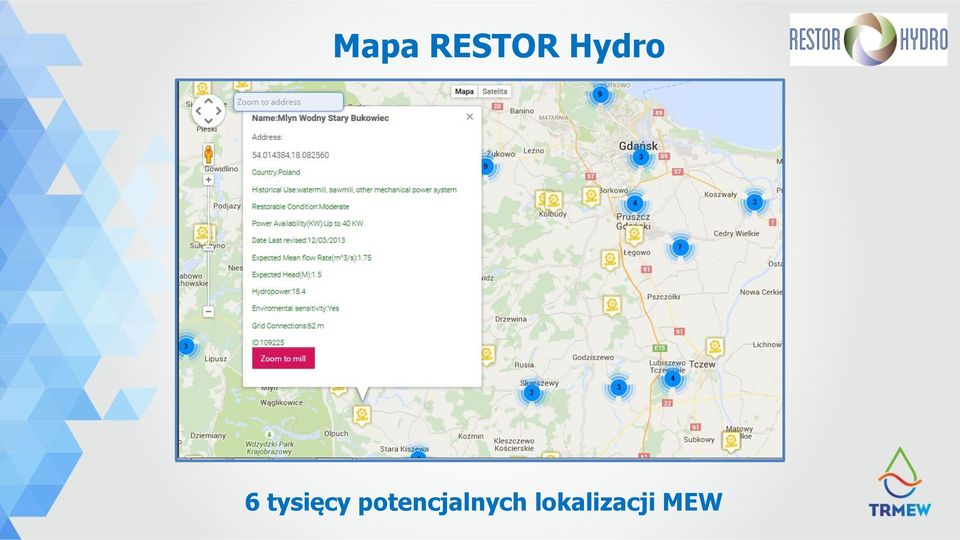Select yellow mill marker near Subkowy
This screenshot has width=960, height=540.
[730, 441]
